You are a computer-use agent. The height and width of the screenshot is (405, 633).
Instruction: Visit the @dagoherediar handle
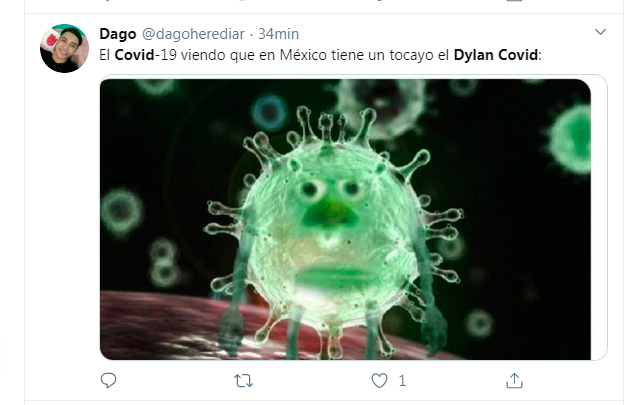(x=193, y=34)
